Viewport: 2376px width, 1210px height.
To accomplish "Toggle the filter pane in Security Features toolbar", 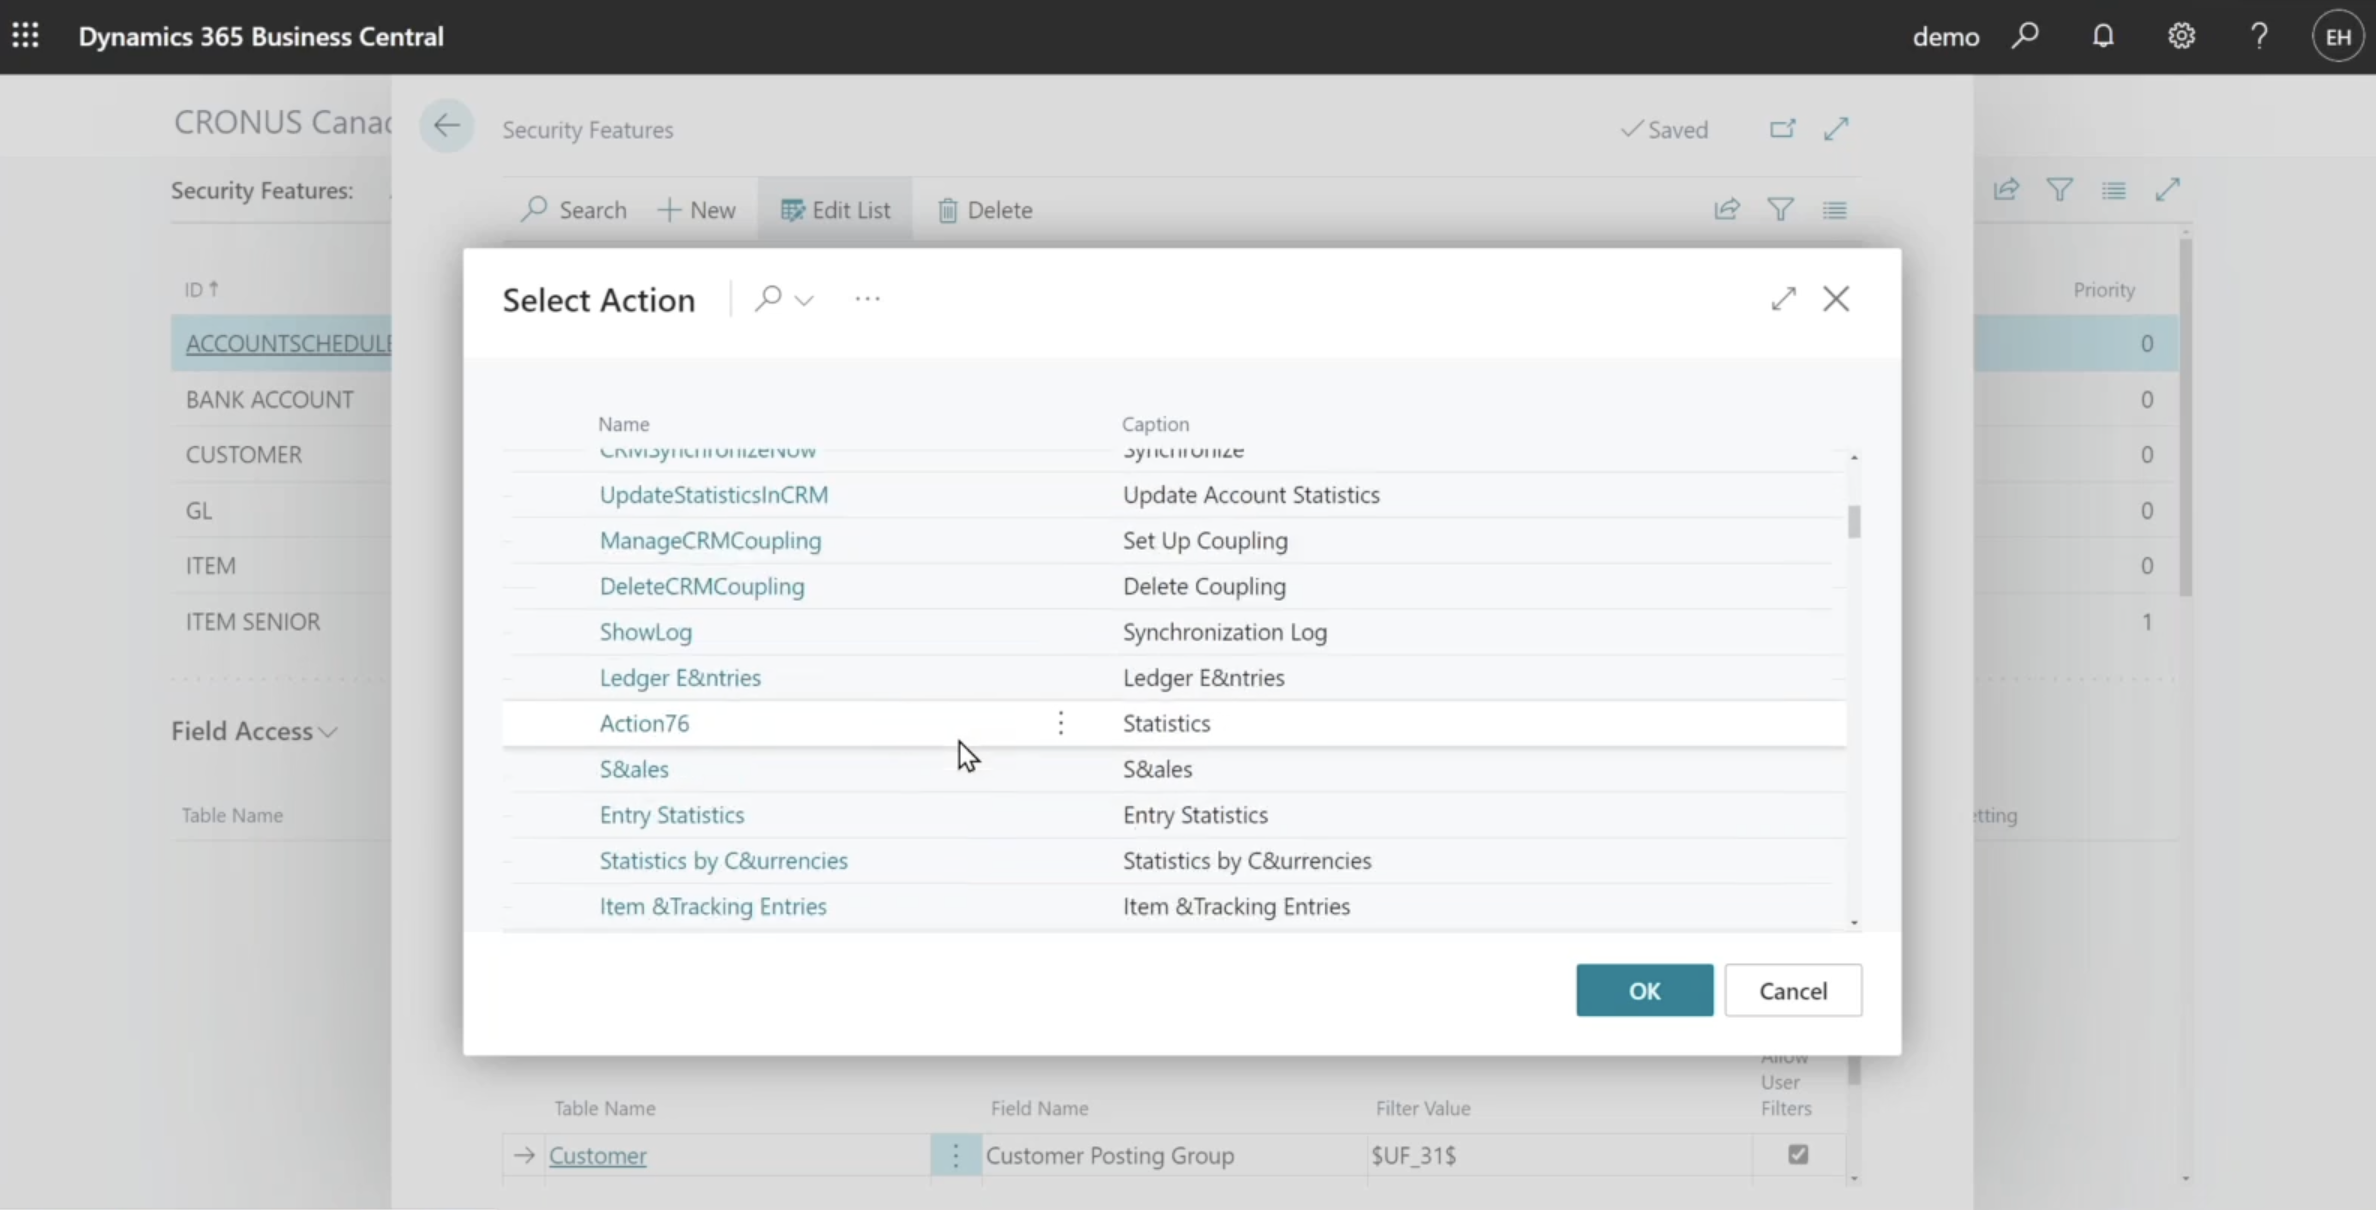I will 1781,209.
